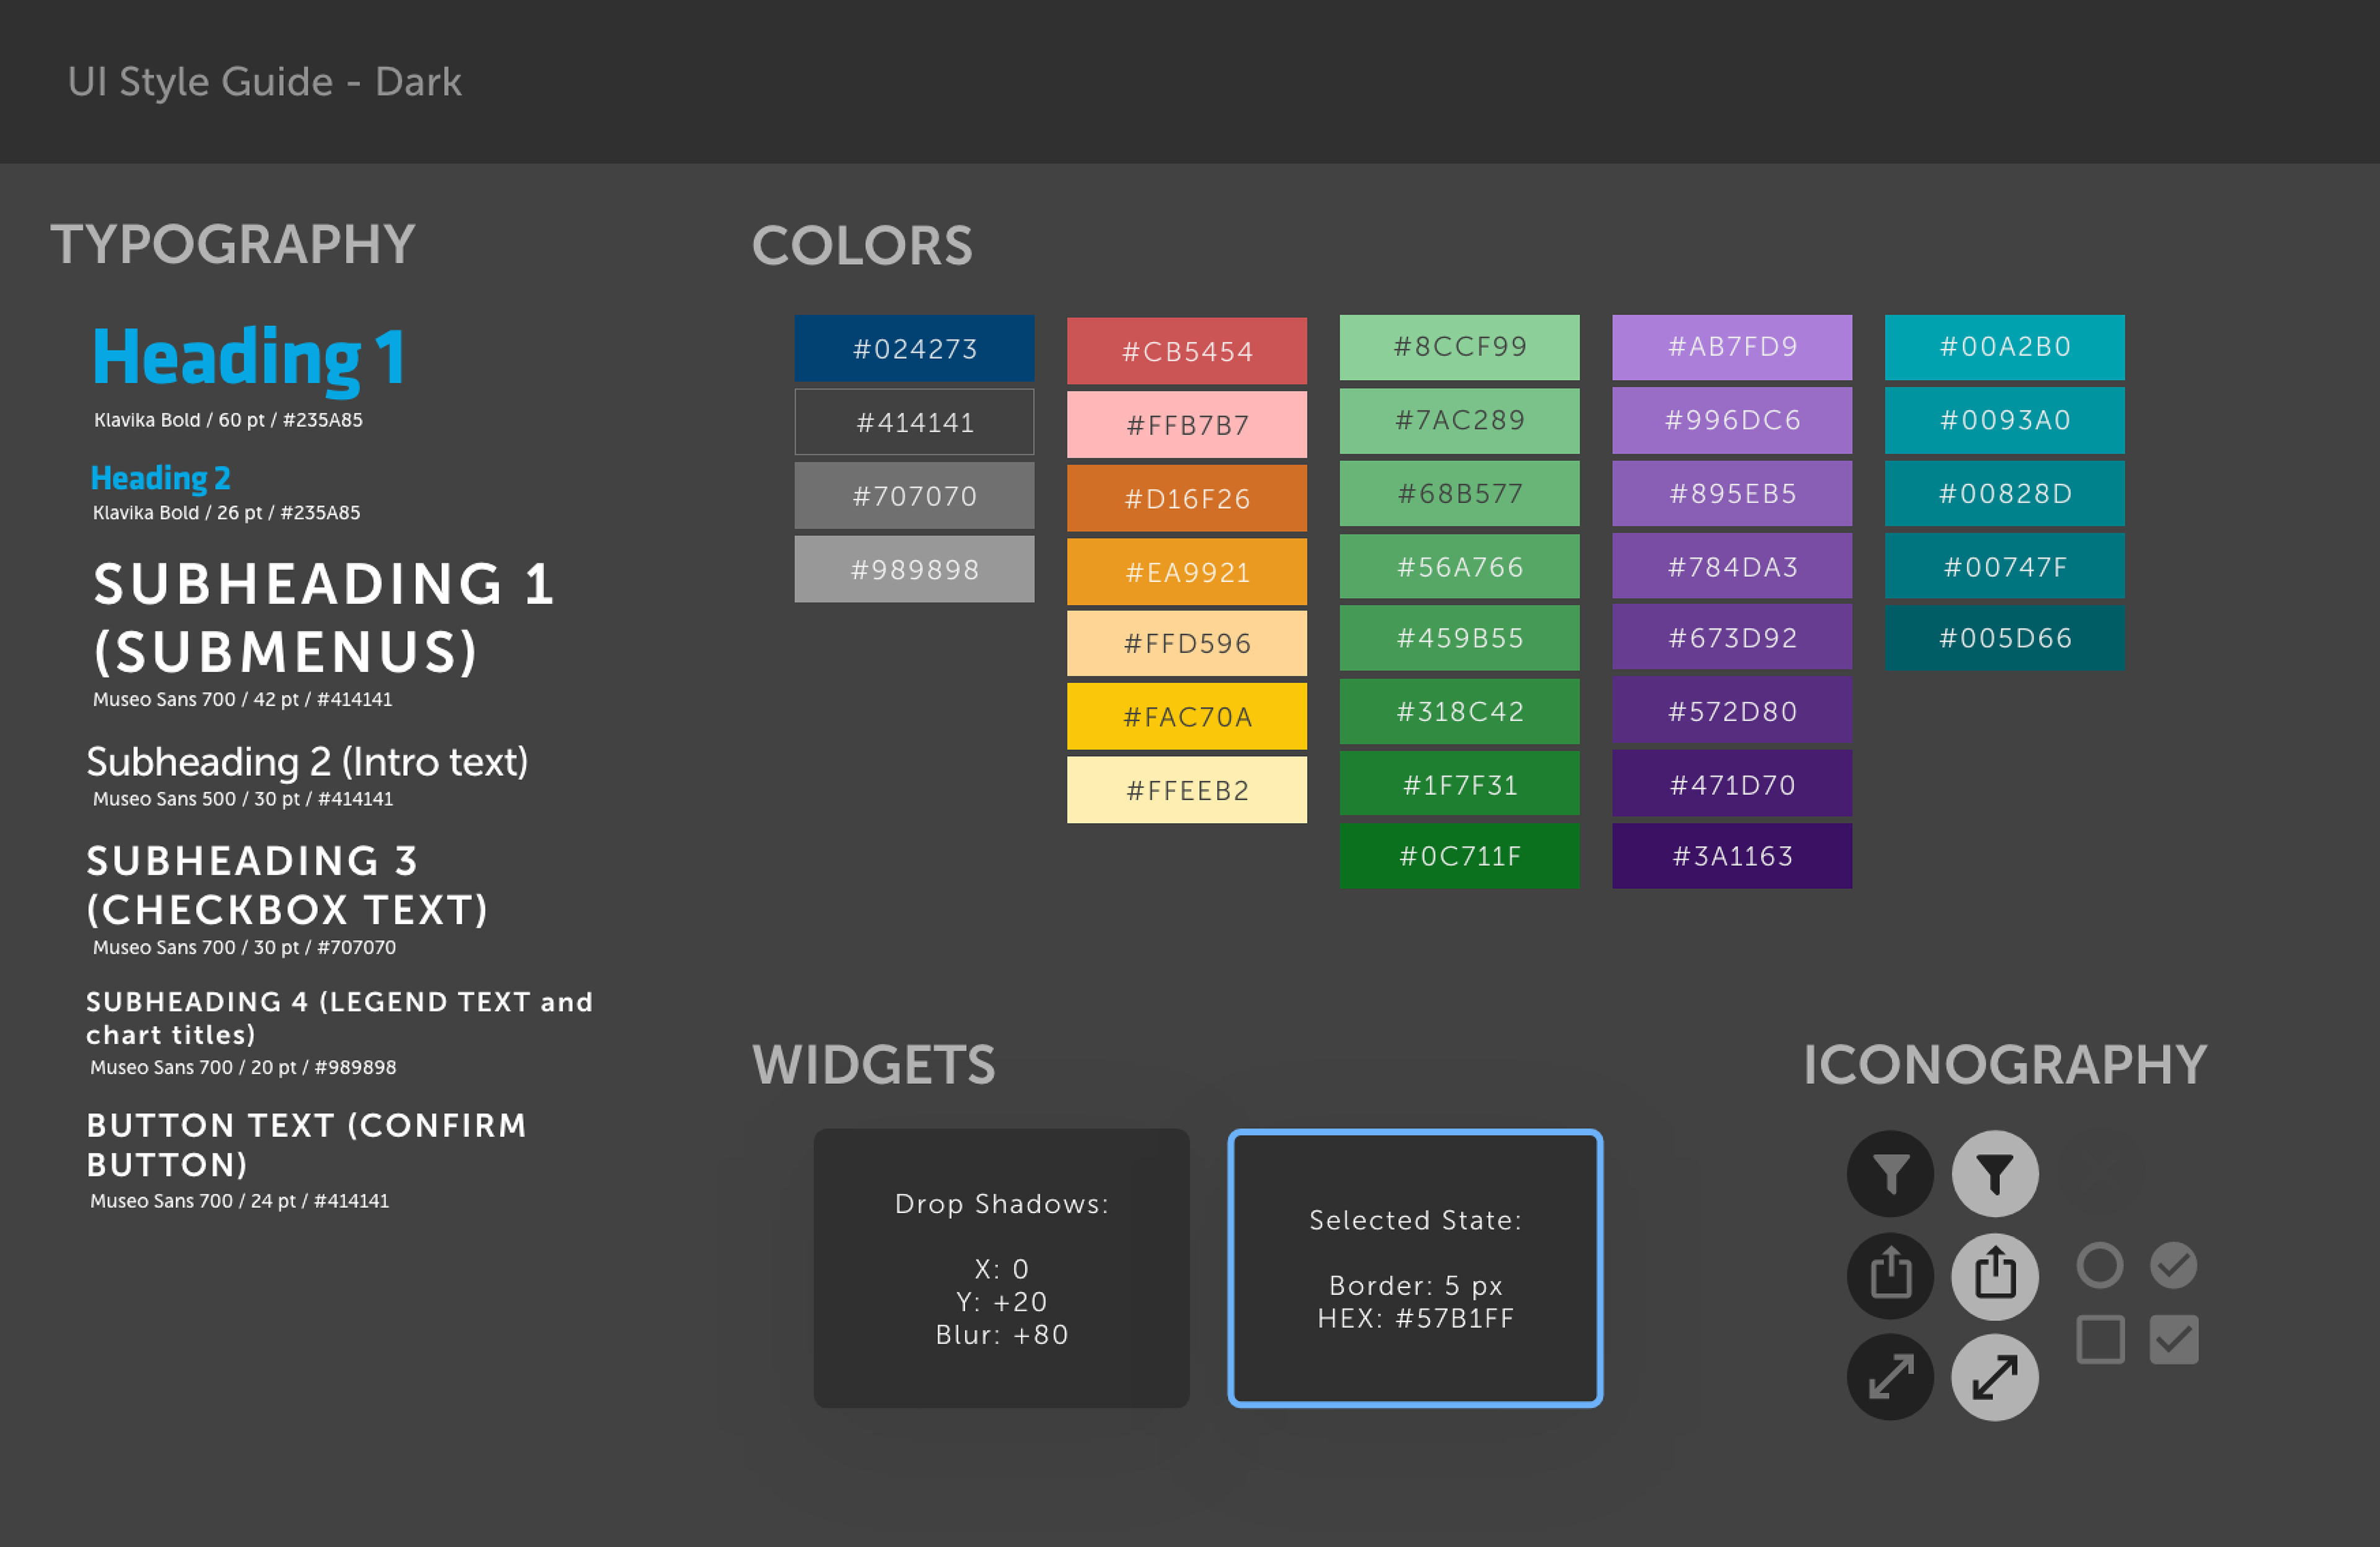The height and width of the screenshot is (1547, 2380).
Task: Click the 'Klavika Bold / 26 pt / #235A85' caption
Action: point(226,512)
